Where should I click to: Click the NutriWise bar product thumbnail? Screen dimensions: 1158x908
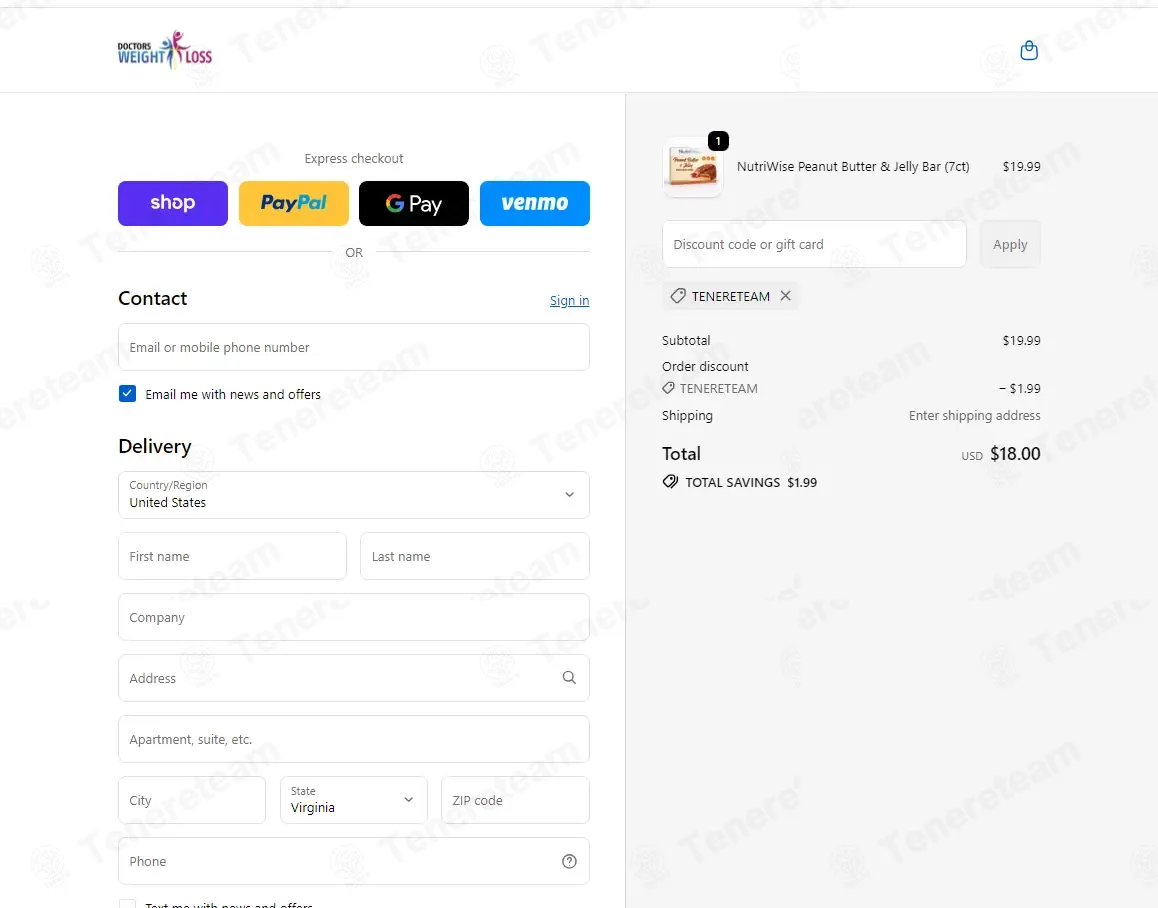point(693,167)
